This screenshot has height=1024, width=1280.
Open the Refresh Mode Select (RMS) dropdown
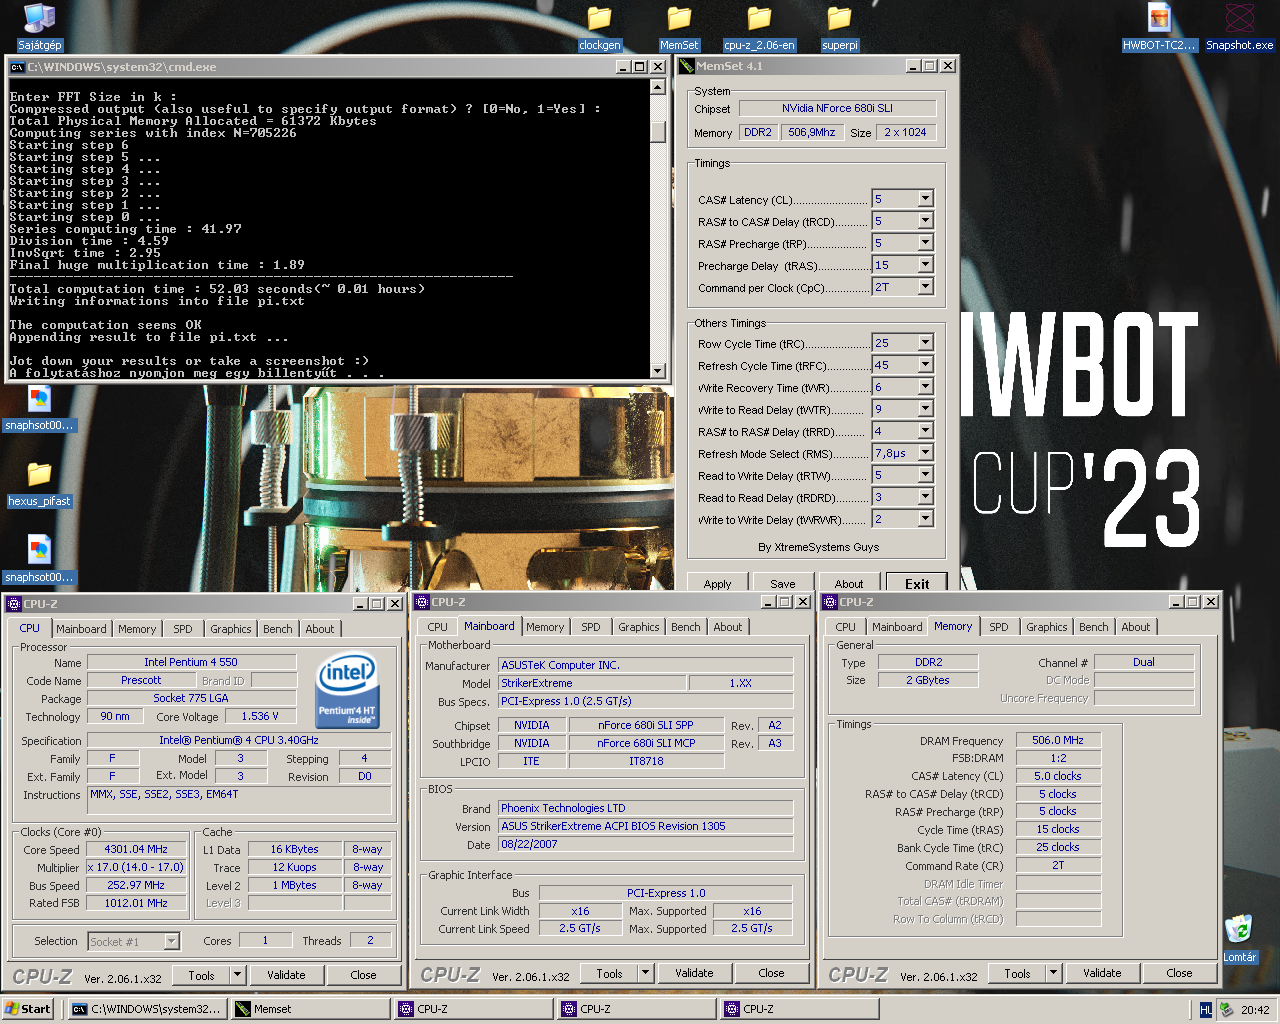click(925, 453)
